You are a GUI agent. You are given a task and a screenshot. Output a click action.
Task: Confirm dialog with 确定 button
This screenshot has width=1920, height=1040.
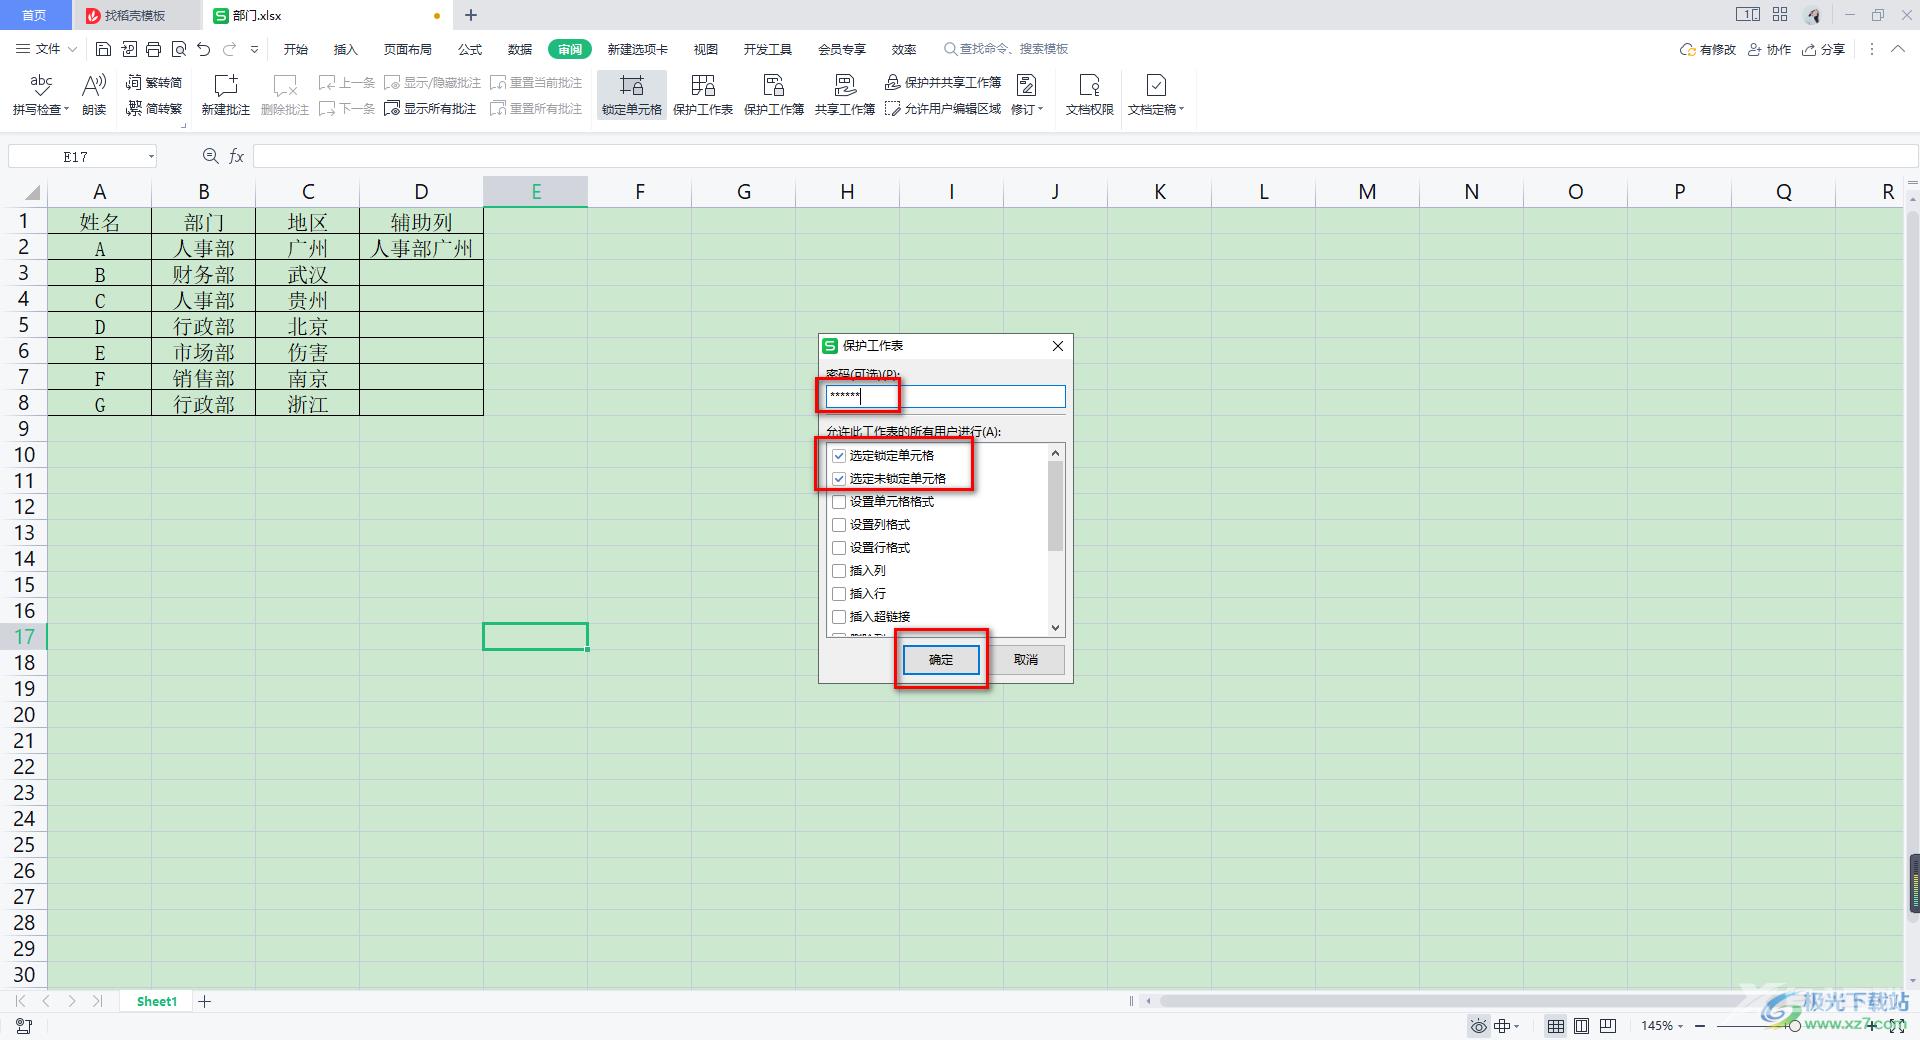[941, 660]
